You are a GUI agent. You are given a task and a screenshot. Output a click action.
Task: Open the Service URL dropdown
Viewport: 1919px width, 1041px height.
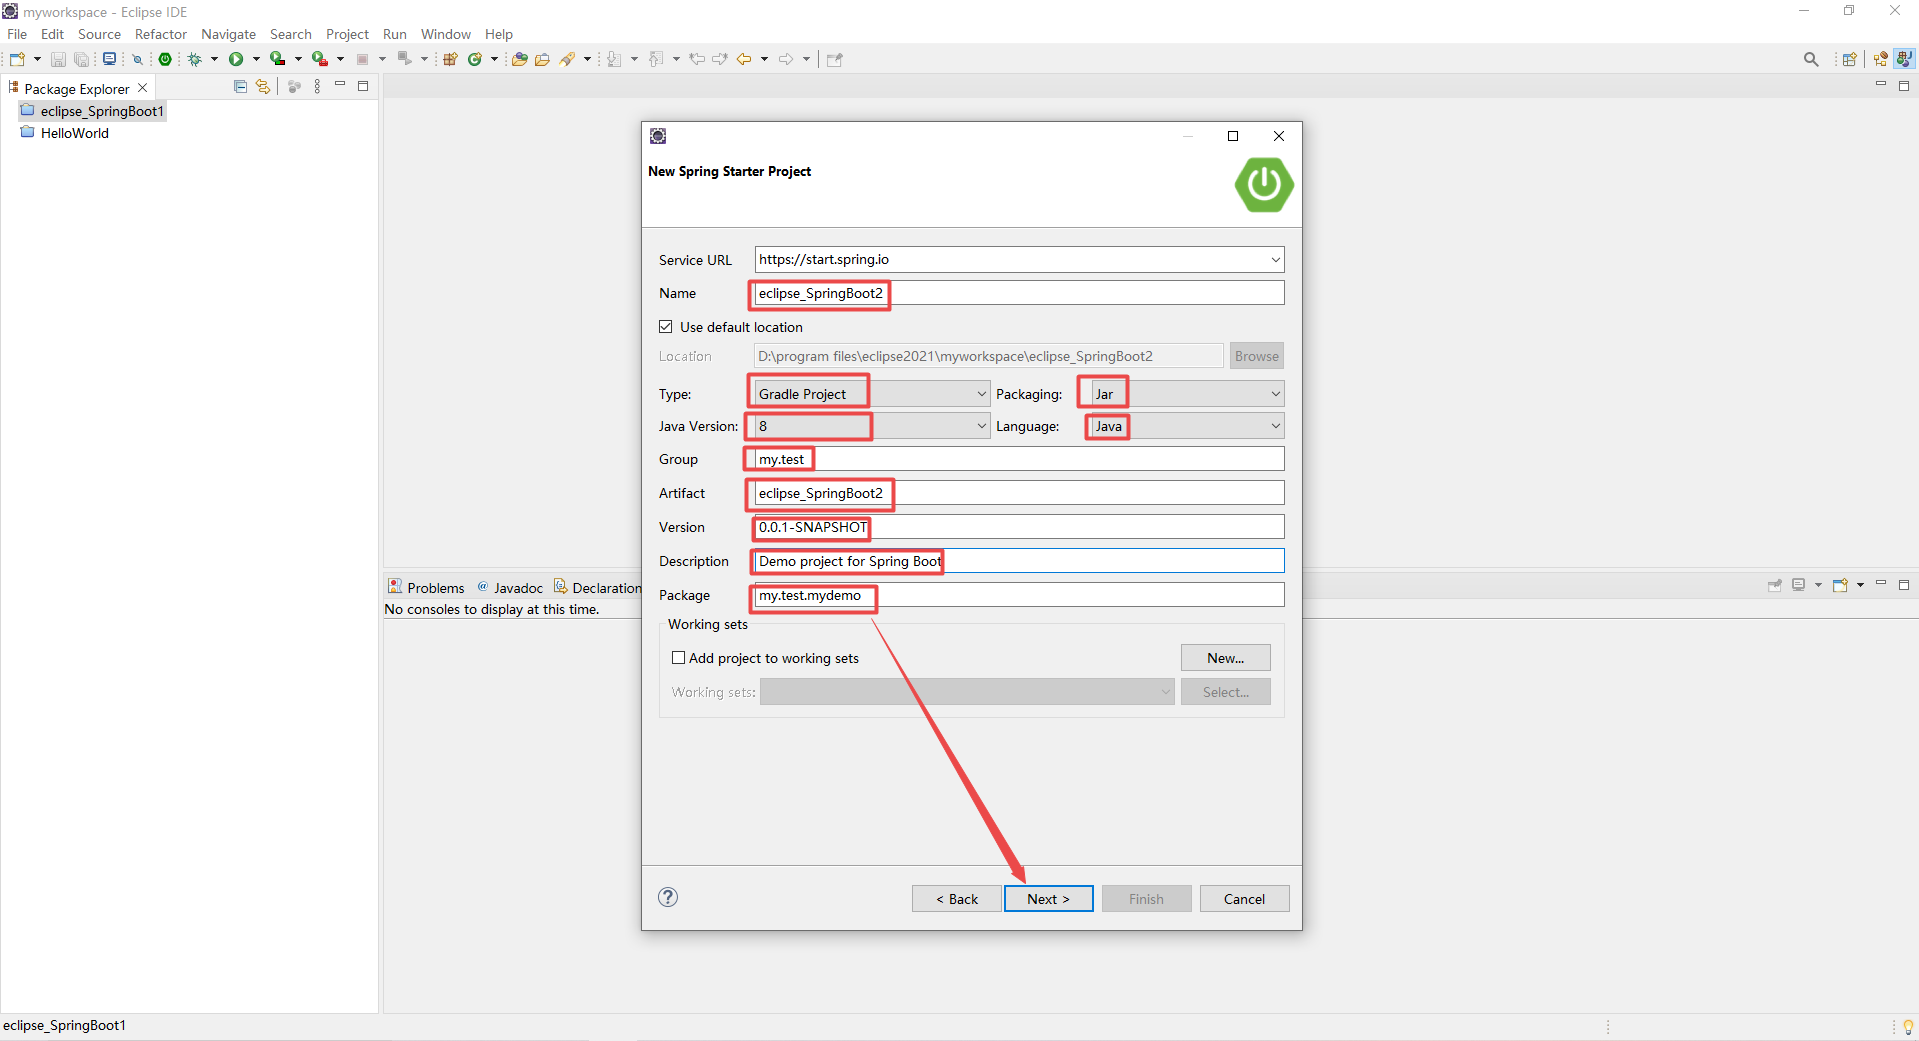coord(1275,260)
